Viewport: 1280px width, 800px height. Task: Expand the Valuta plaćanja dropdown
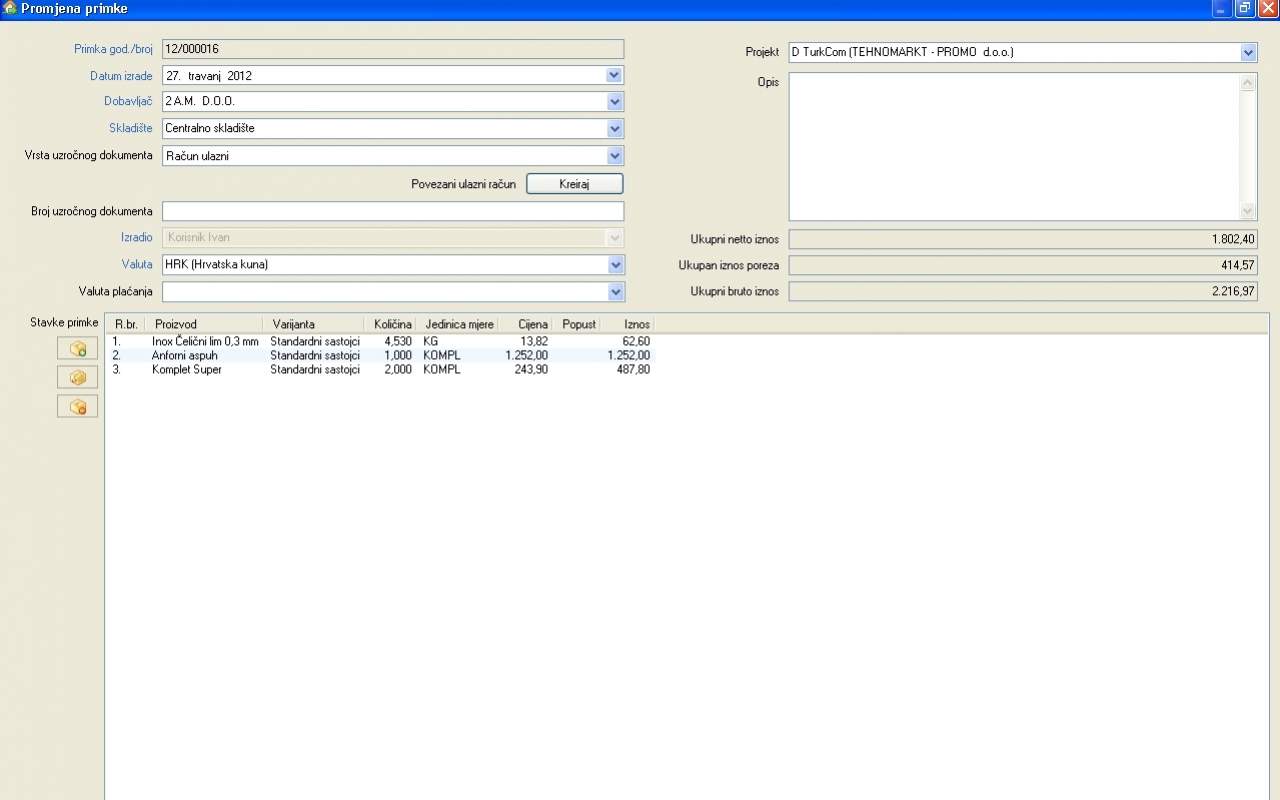point(614,292)
